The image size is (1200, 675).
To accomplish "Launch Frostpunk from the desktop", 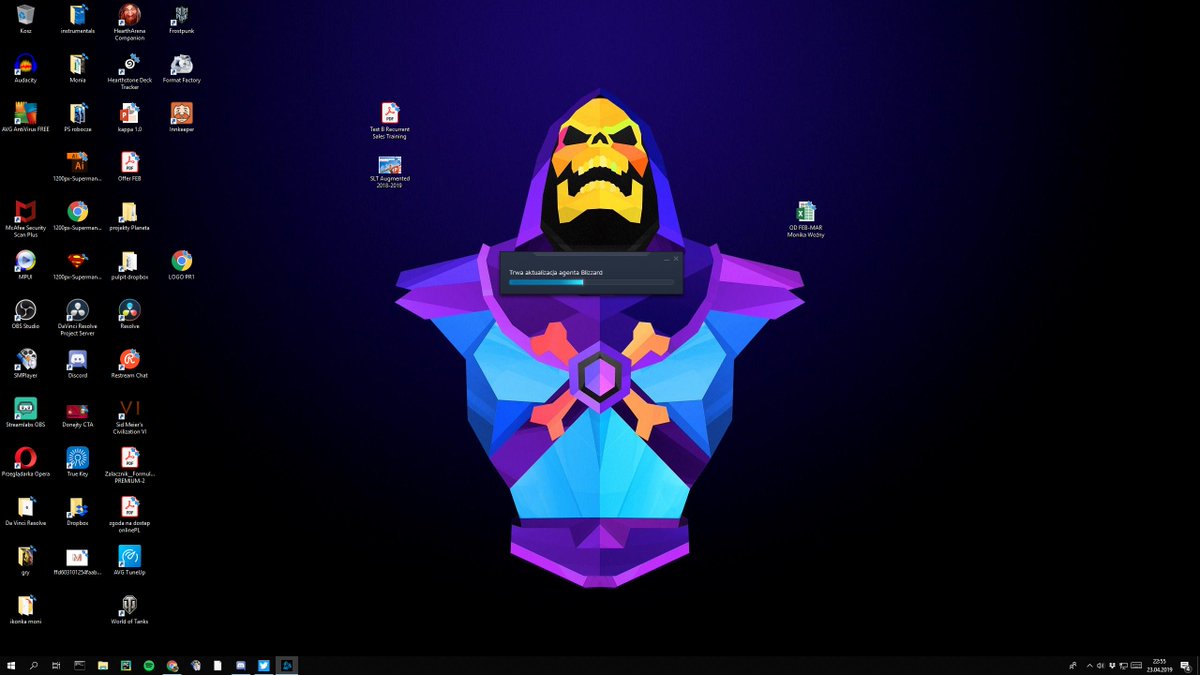I will point(181,19).
